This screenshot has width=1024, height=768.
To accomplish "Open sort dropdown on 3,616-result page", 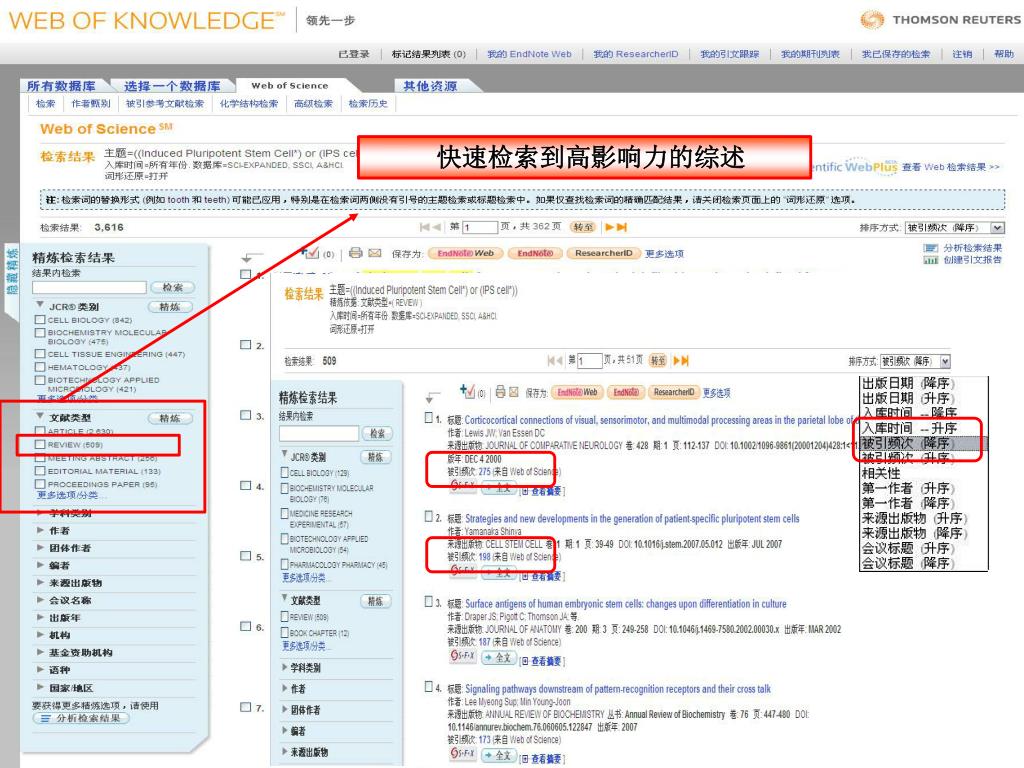I will click(x=997, y=228).
